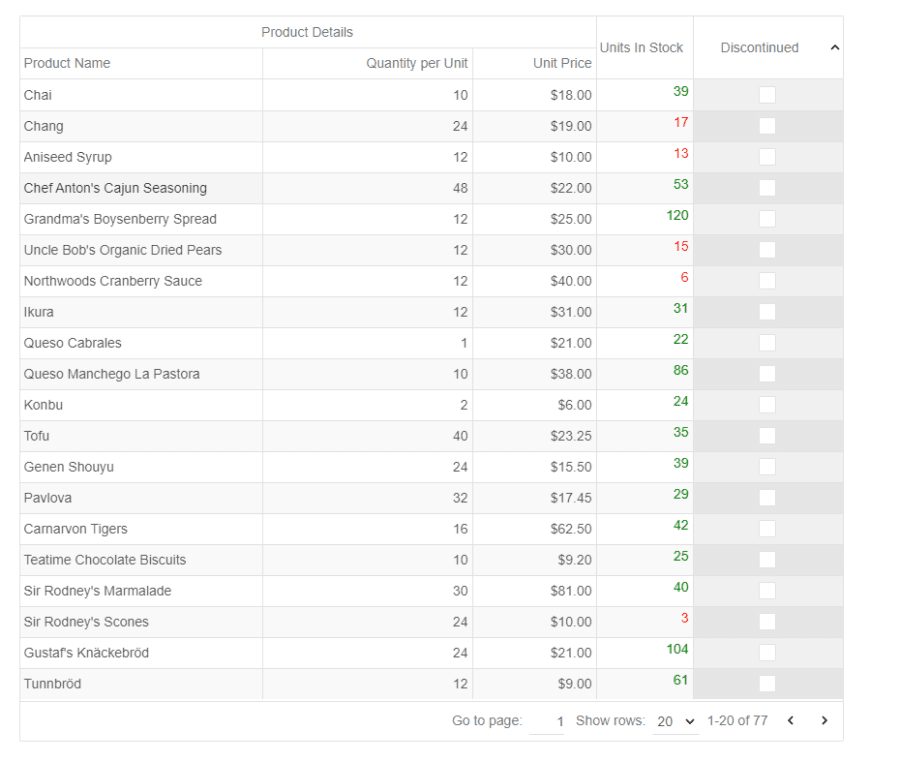
Task: Check Discontinued box for Aniseed Syrup
Action: (x=767, y=157)
